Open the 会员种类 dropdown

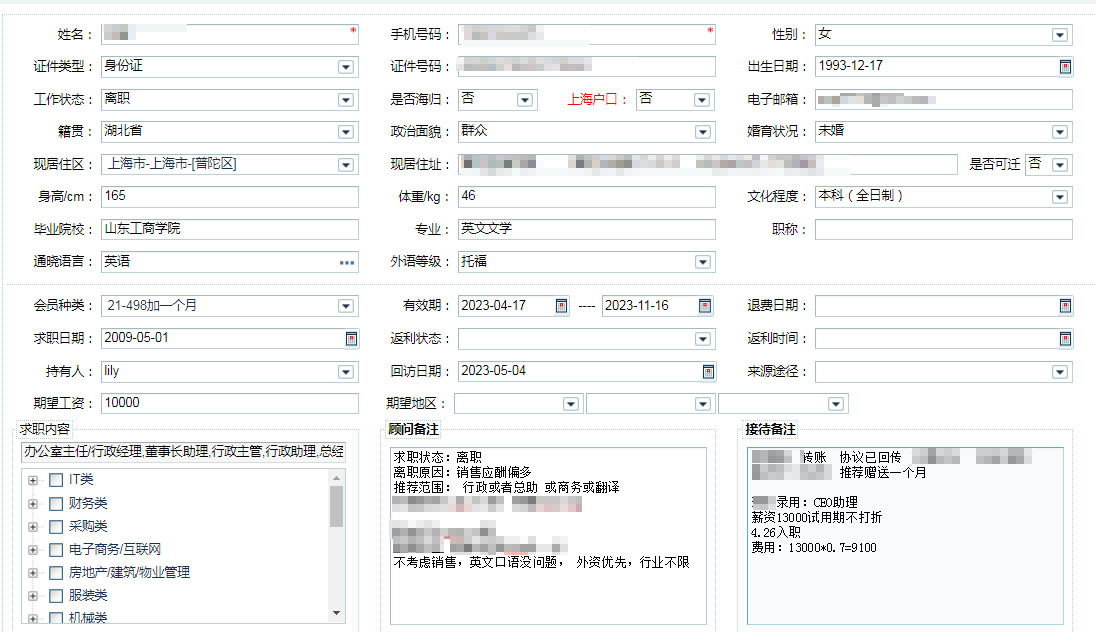pos(345,306)
